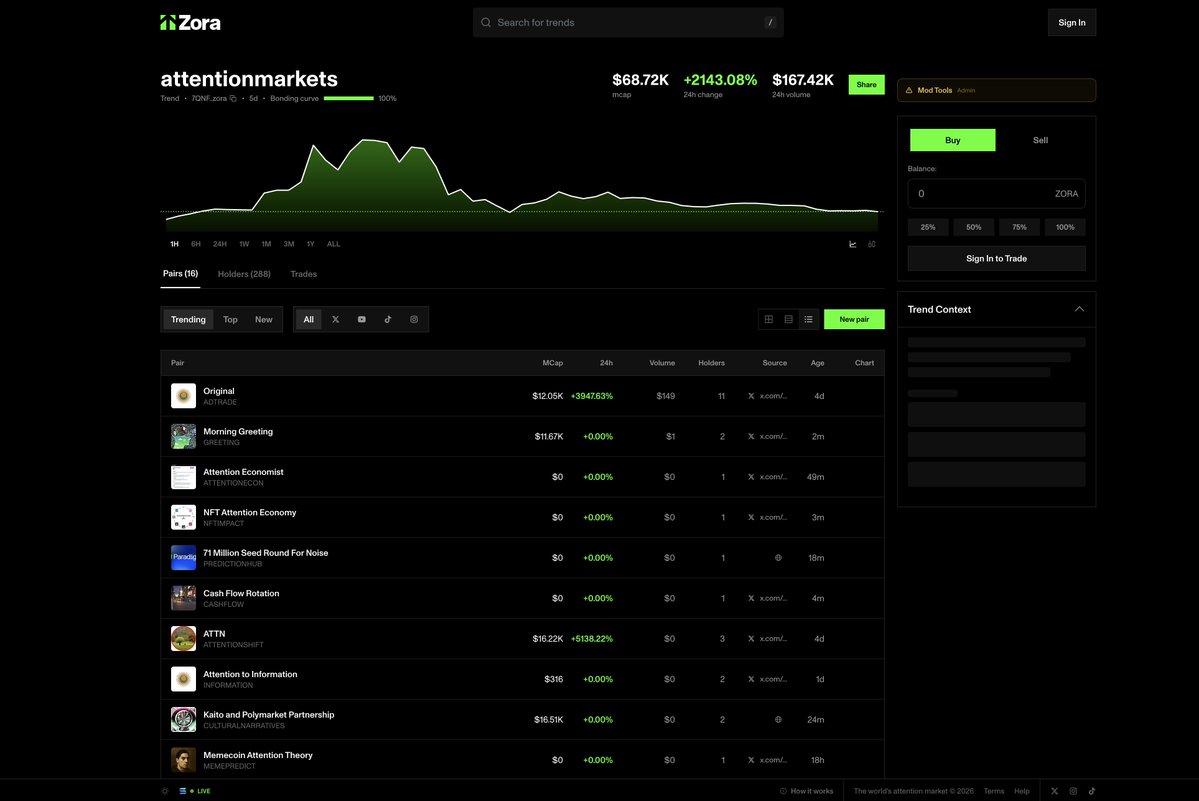Collapse the Trend Context panel
The image size is (1199, 801).
click(1079, 310)
